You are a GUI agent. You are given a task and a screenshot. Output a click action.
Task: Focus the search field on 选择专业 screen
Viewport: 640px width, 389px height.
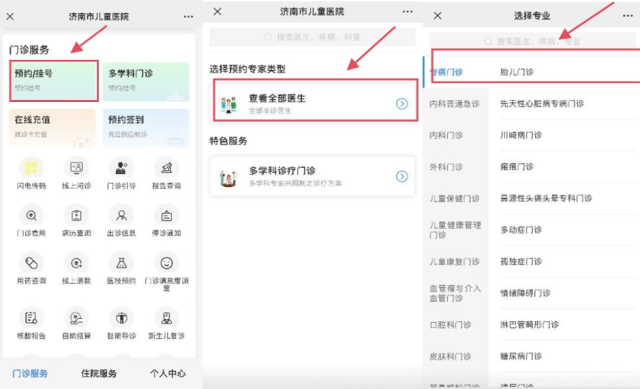(533, 41)
